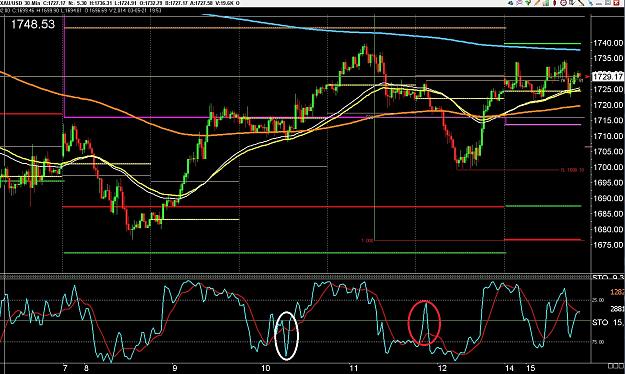Click the red vertical marker toolbar icon

(554, 3)
